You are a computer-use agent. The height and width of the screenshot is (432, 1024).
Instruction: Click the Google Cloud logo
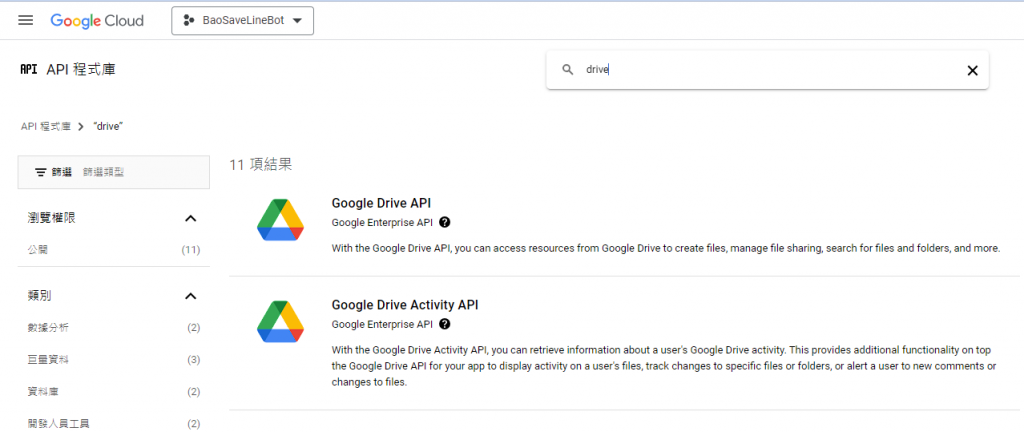[97, 21]
